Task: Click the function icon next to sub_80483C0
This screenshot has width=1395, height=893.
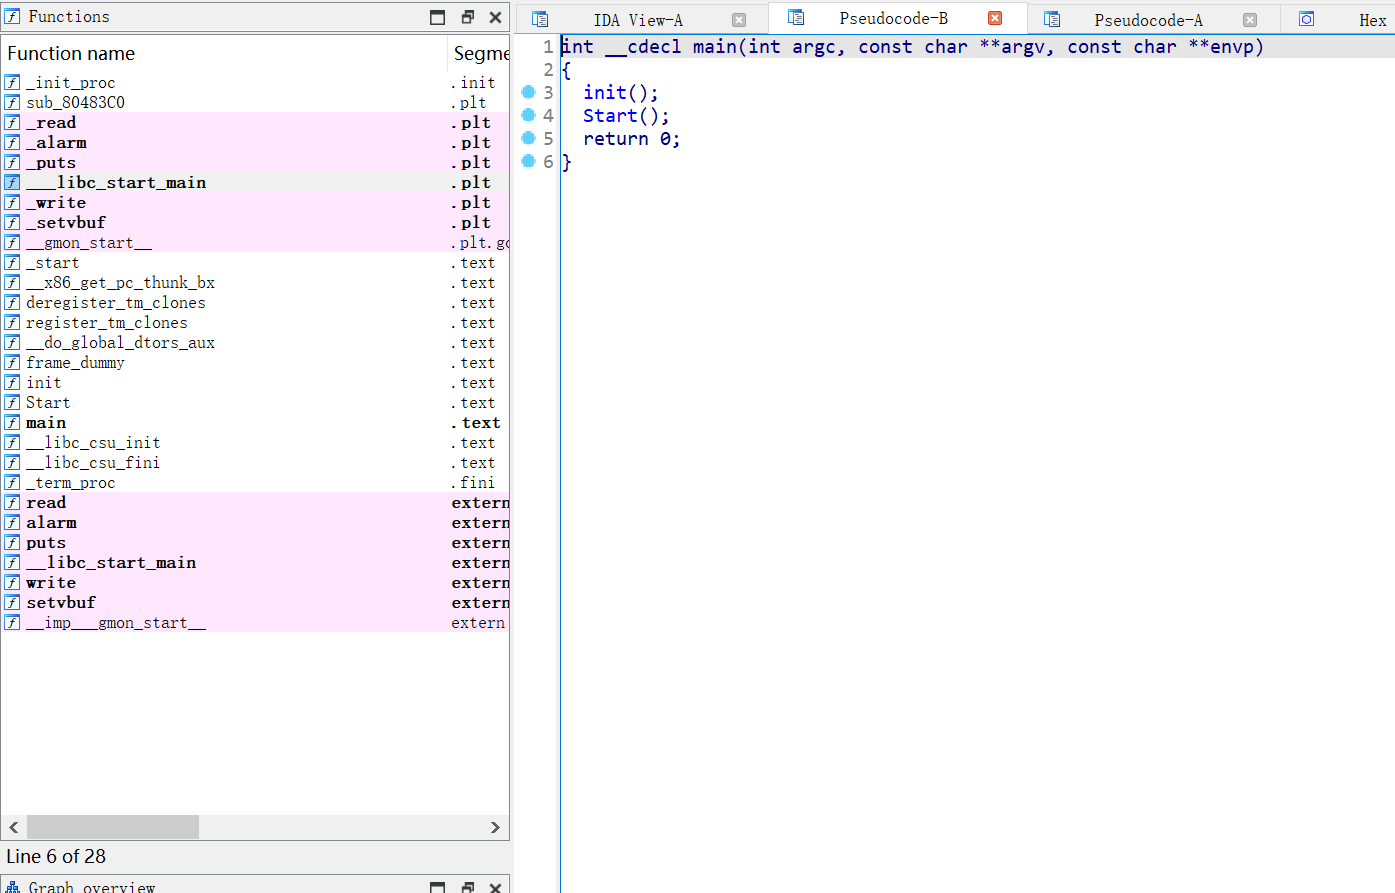Action: (x=12, y=103)
